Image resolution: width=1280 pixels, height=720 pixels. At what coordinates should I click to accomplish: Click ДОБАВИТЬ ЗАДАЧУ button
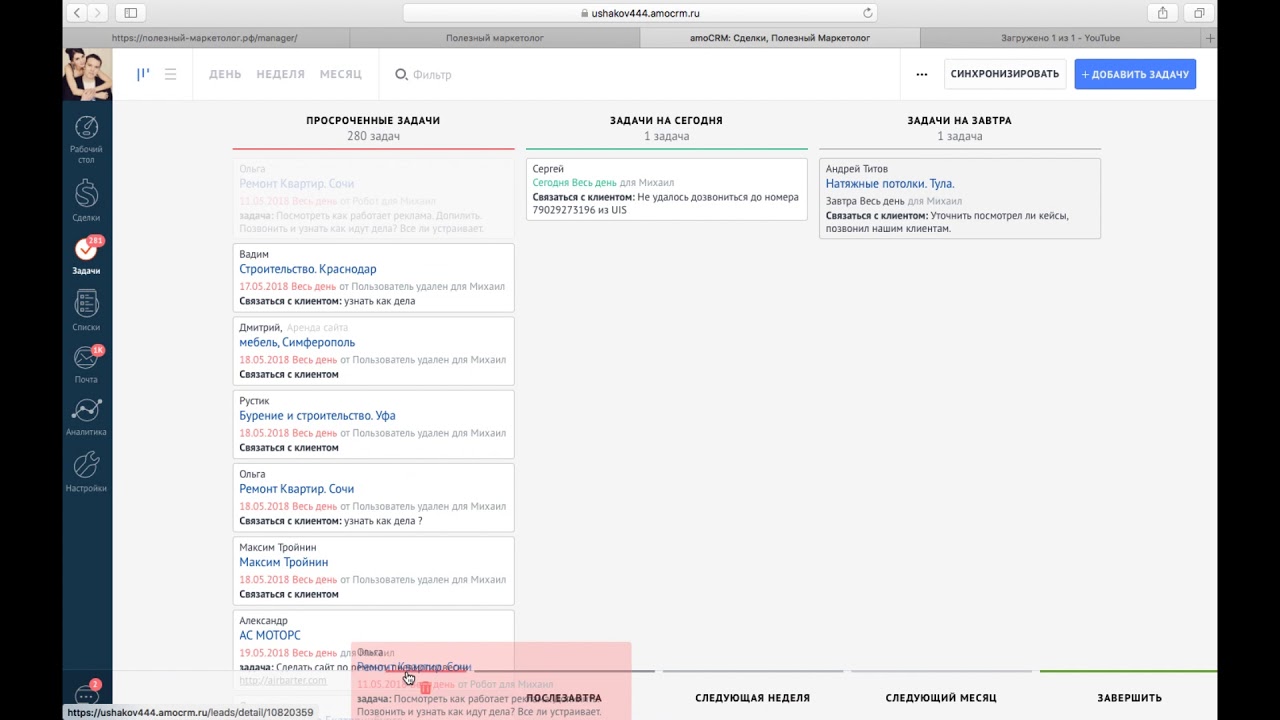click(x=1135, y=74)
